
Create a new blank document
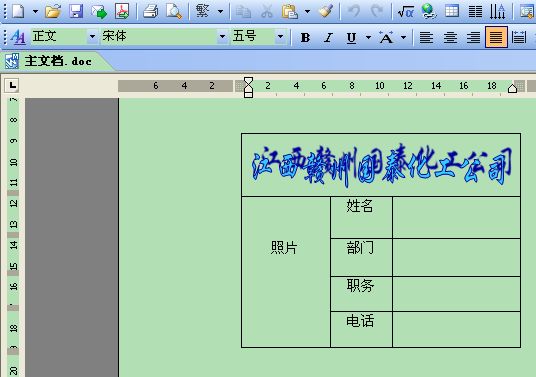tap(18, 11)
